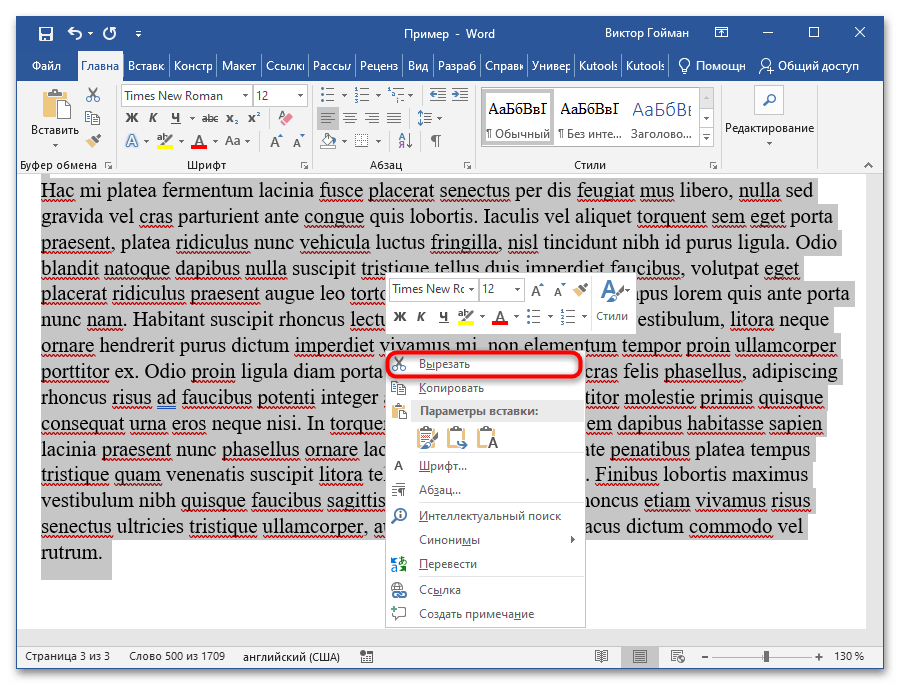The image size is (900, 685).
Task: Increase font size in the ribbon
Action: (x=276, y=141)
